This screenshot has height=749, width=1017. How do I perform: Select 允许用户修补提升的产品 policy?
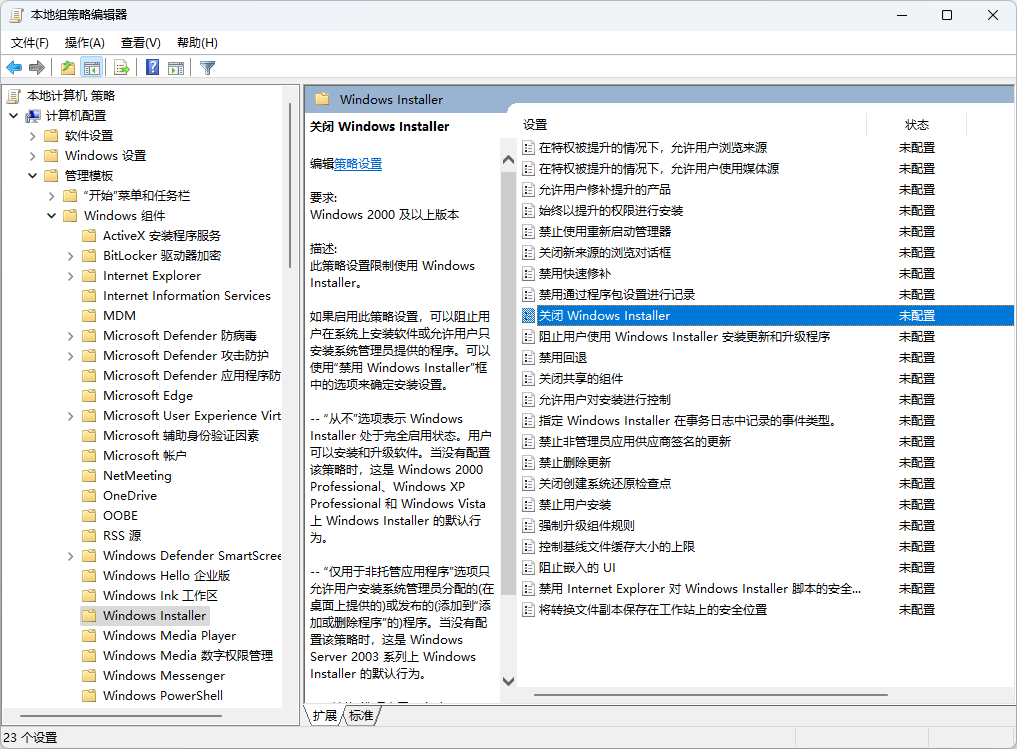click(x=604, y=190)
